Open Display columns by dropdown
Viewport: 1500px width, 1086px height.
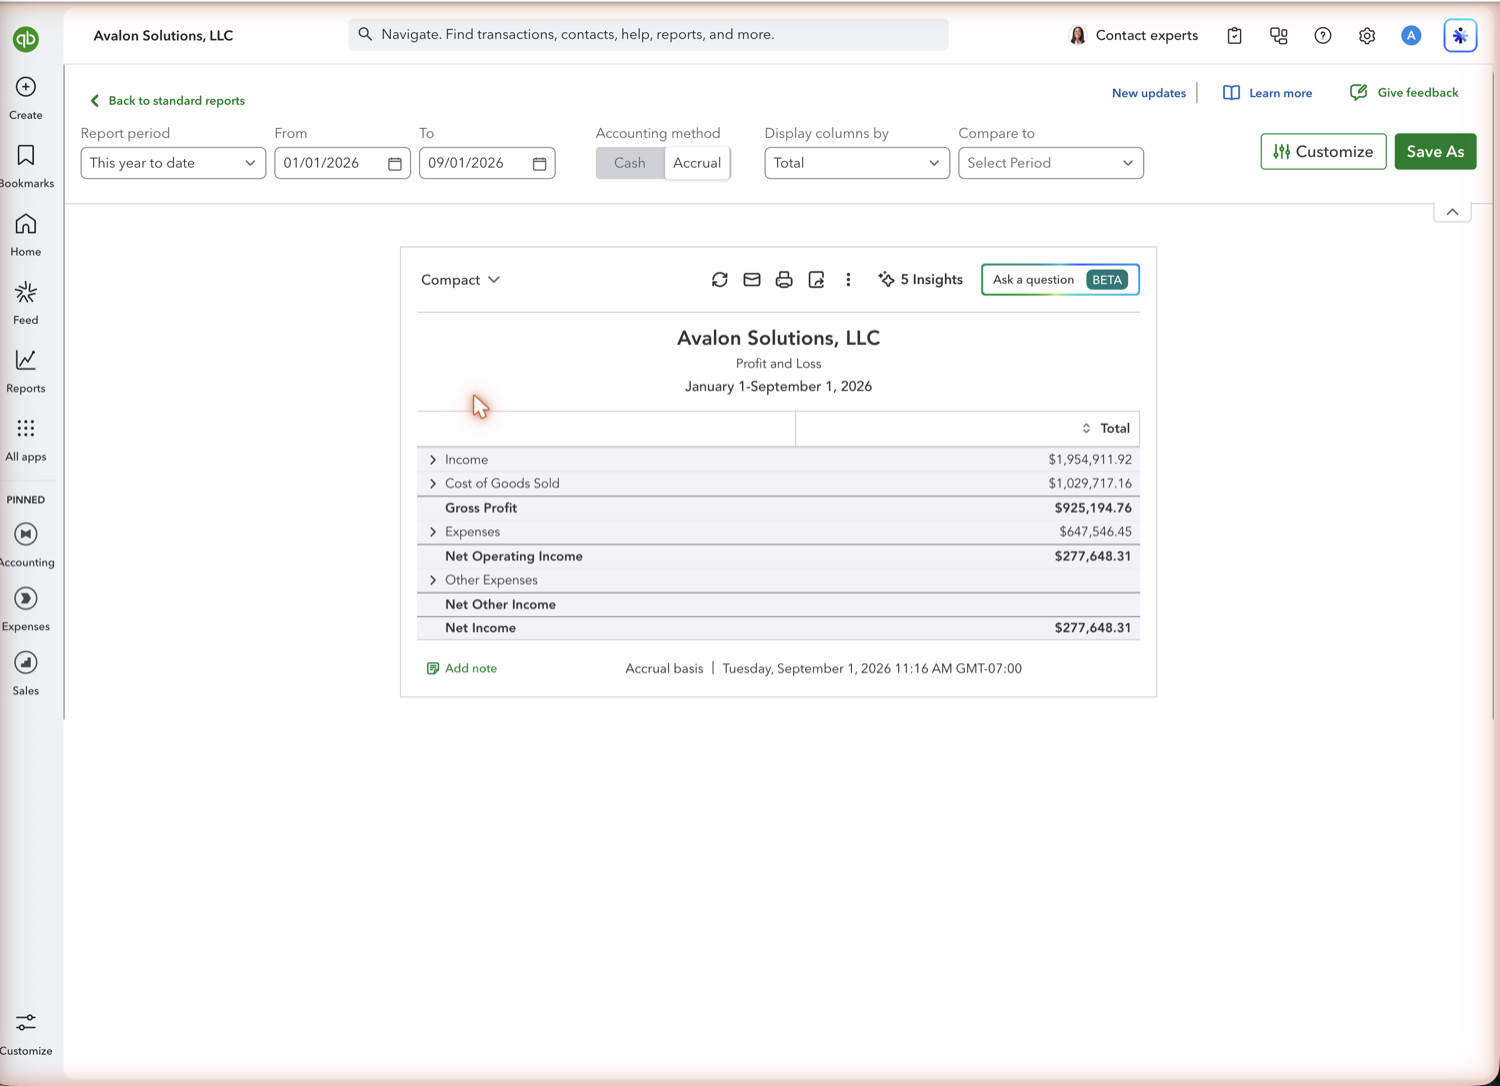click(857, 163)
